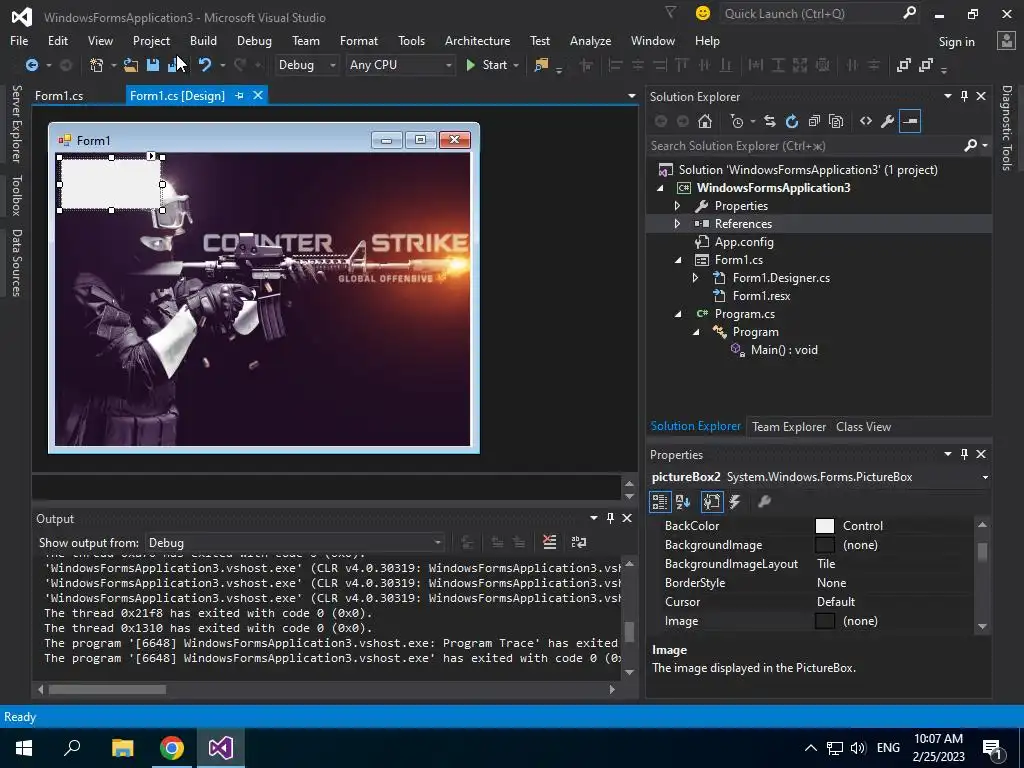This screenshot has width=1024, height=768.
Task: Sync with Active Document in Solution Explorer
Action: coord(770,121)
